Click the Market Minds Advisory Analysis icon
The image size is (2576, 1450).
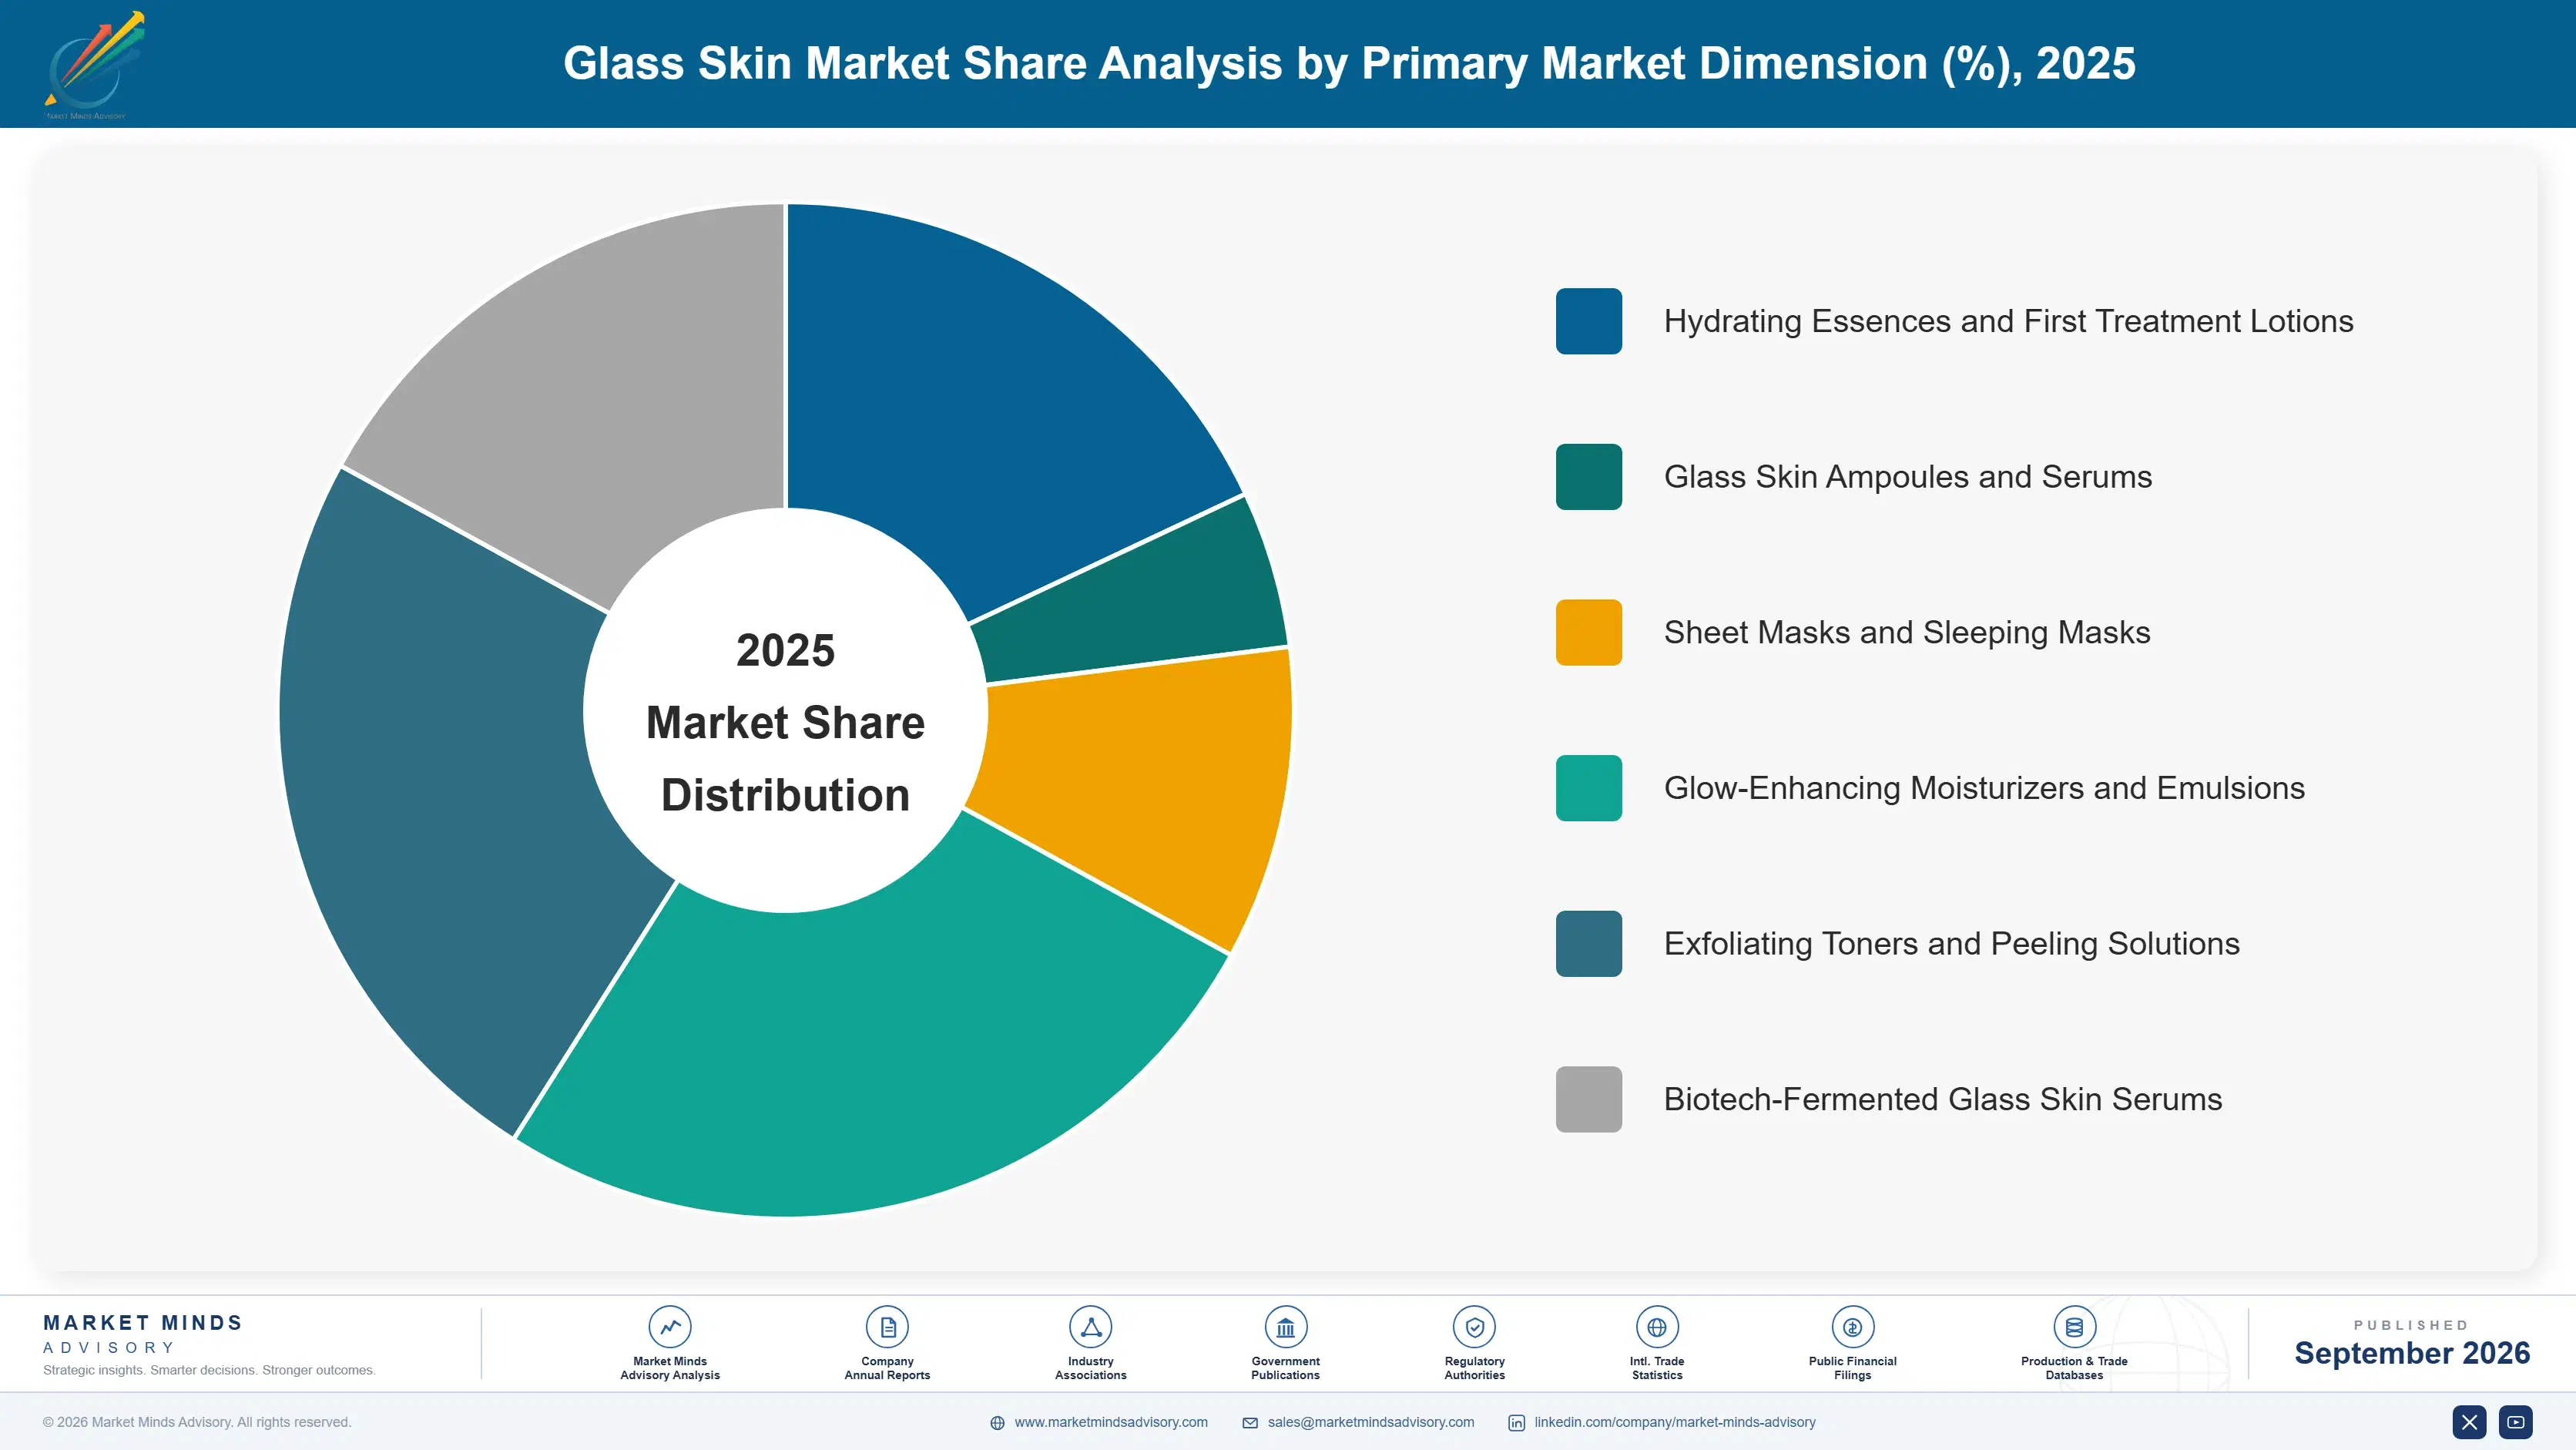click(x=669, y=1327)
